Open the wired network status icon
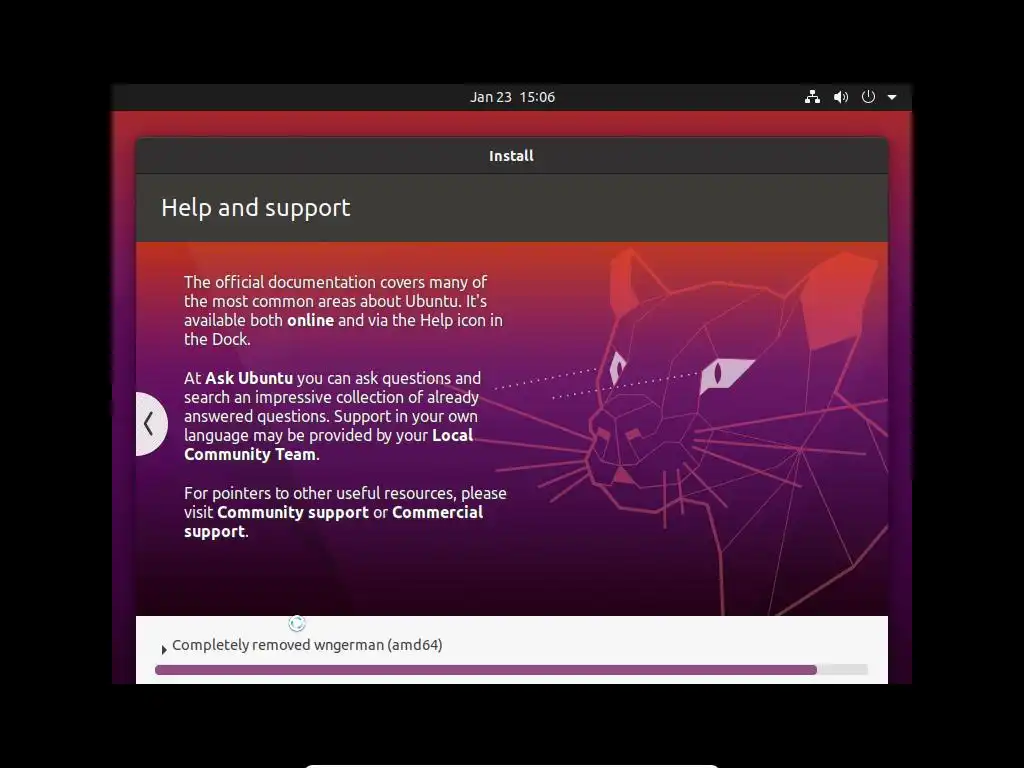This screenshot has height=768, width=1024. [812, 97]
